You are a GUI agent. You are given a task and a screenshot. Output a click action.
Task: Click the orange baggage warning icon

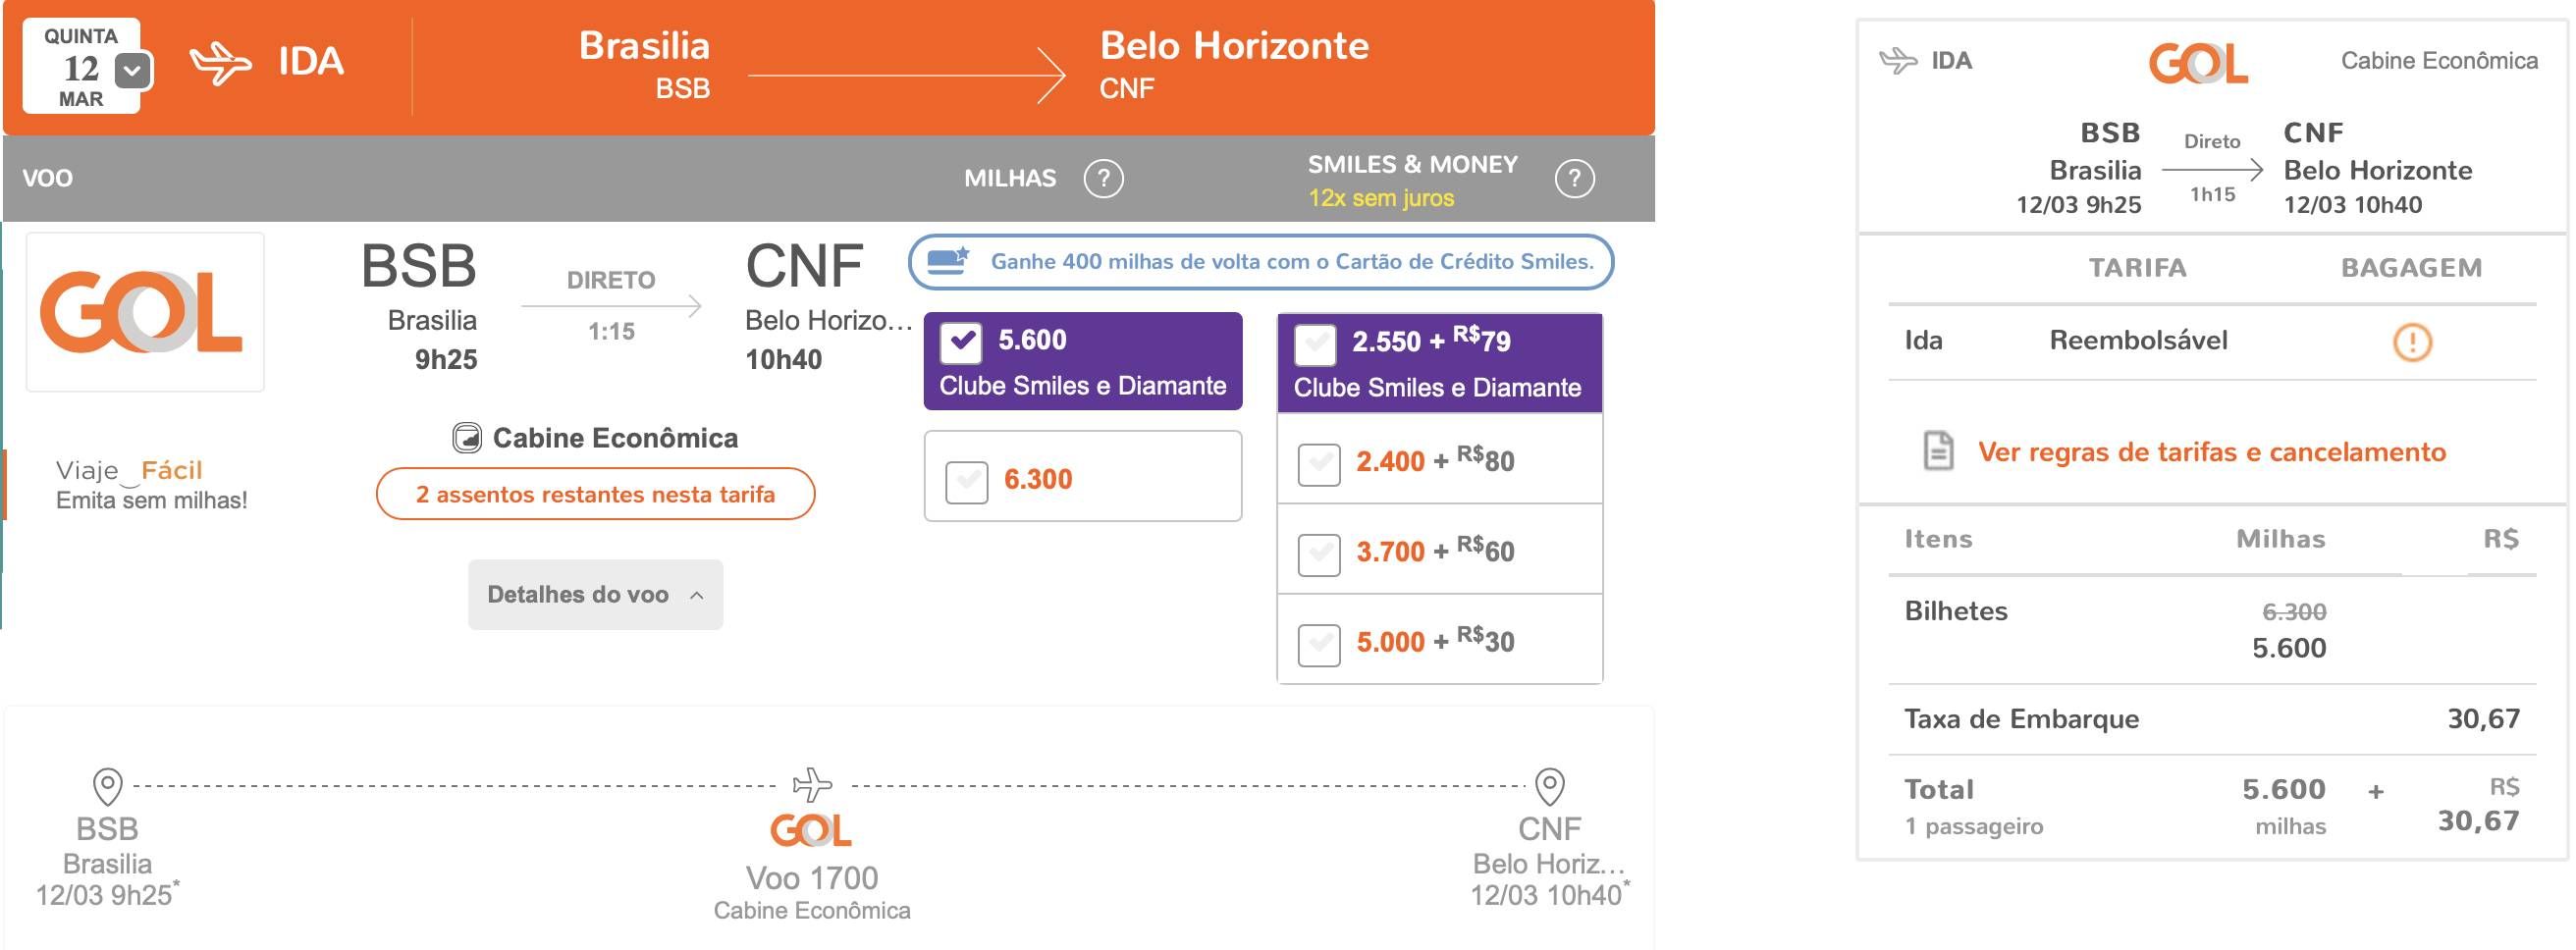pos(2412,342)
